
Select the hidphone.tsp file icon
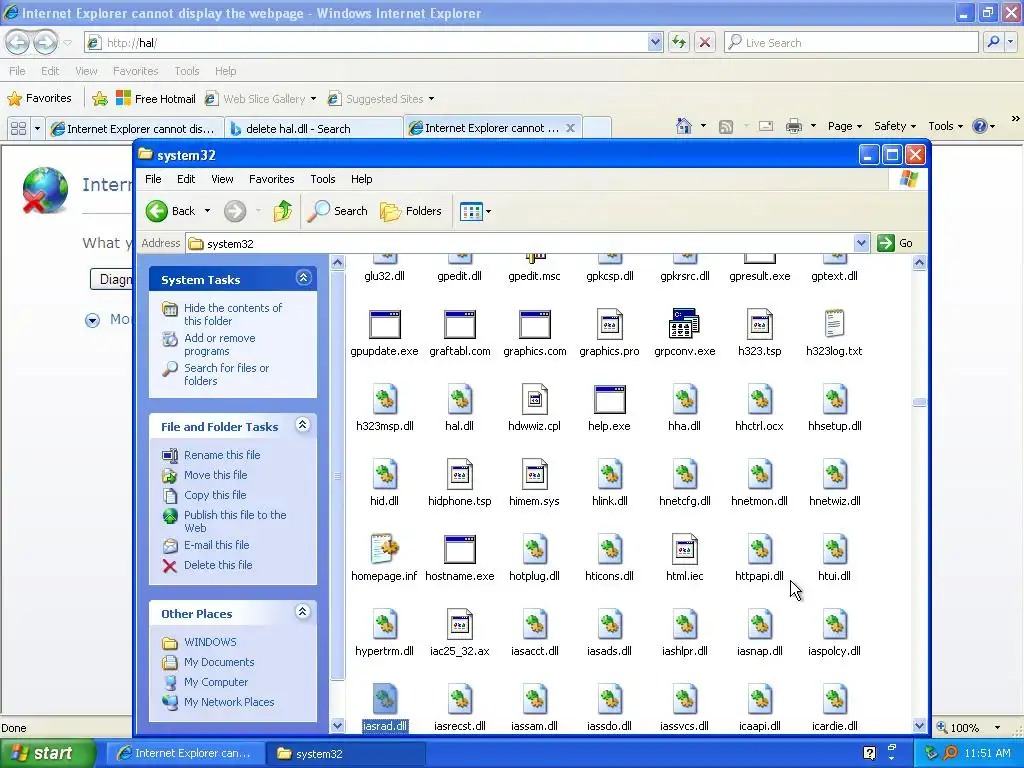pos(460,474)
